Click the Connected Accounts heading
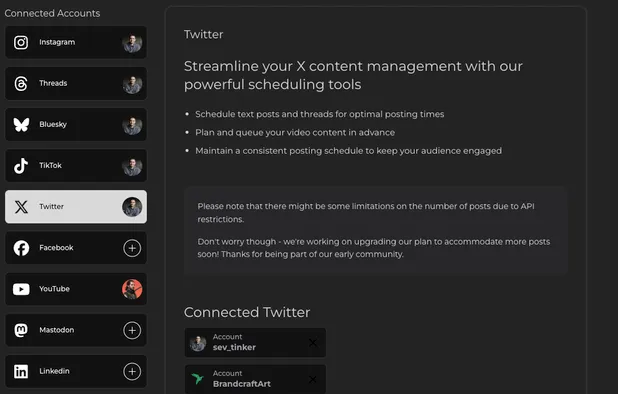Image resolution: width=618 pixels, height=394 pixels. pos(52,13)
